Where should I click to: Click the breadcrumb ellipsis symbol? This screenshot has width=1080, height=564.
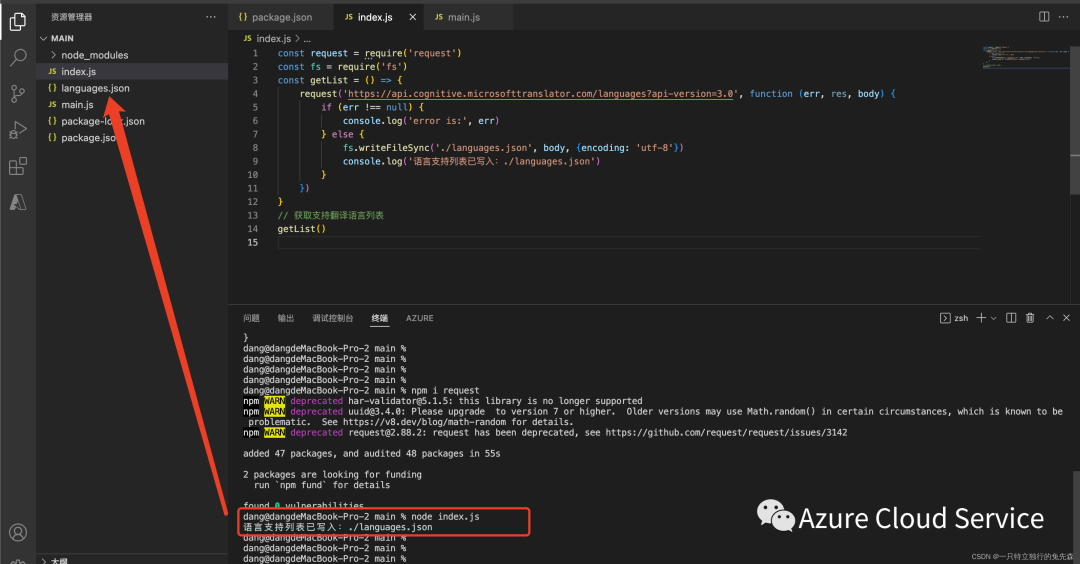coord(307,39)
